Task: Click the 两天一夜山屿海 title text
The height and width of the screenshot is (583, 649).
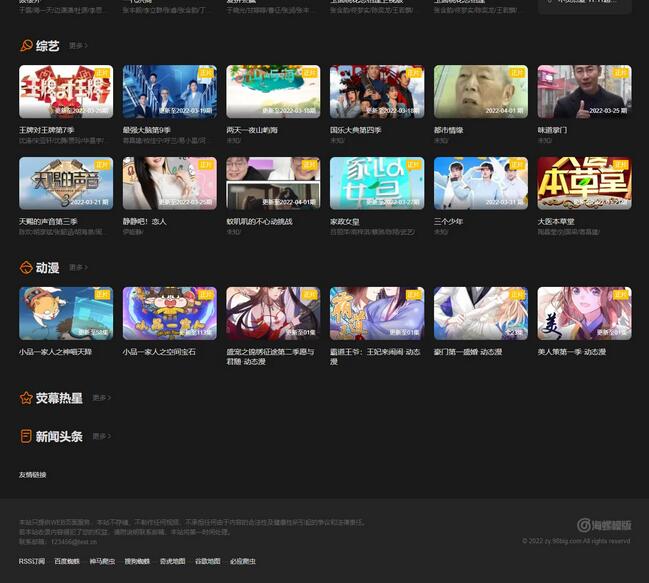Action: coord(252,130)
